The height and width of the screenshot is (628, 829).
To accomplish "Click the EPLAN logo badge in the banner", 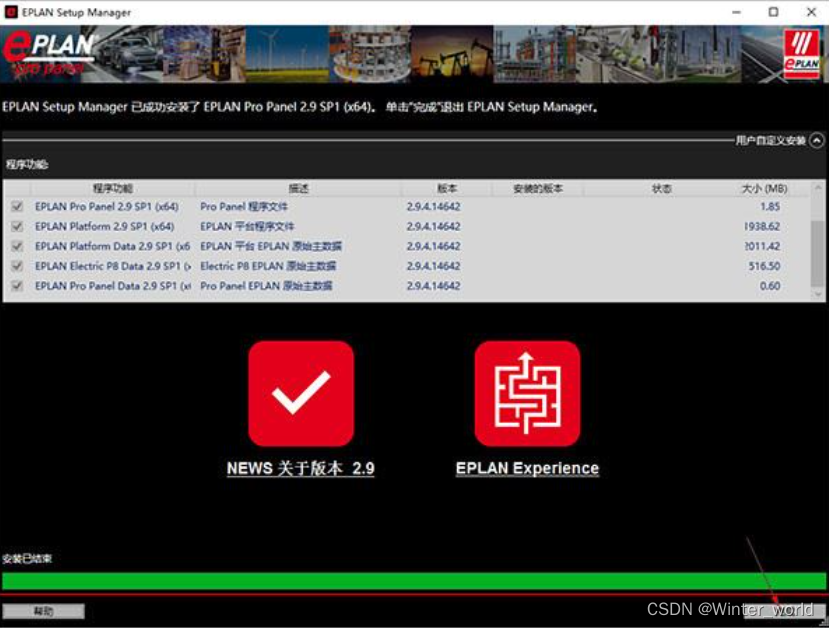I will tap(802, 54).
